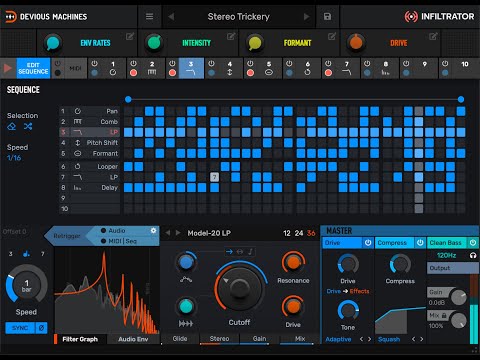Click the note icon in filter mode selector
The width and height of the screenshot is (480, 360).
tap(250, 252)
